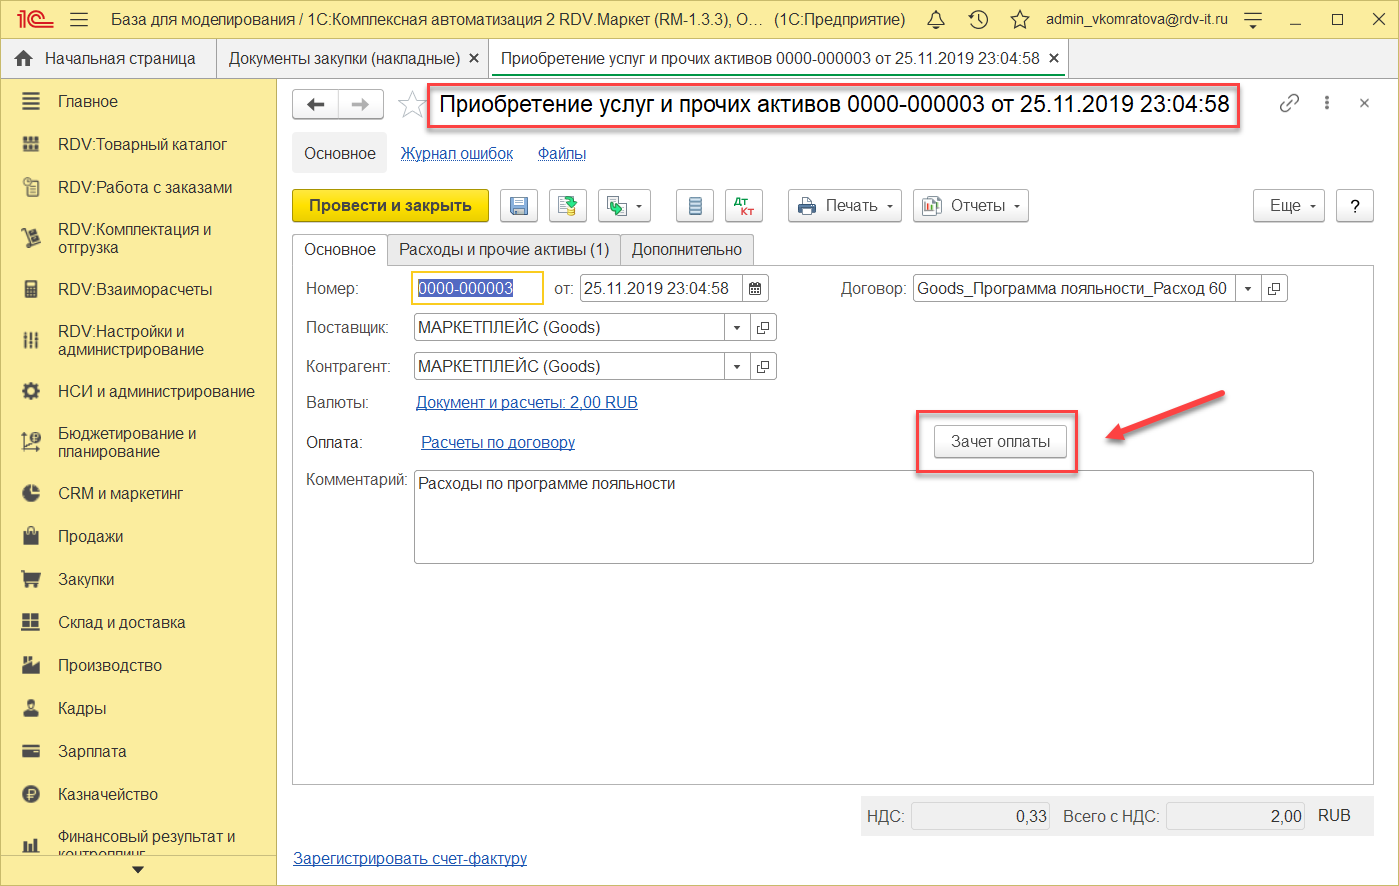The image size is (1399, 886).
Task: Open calendar picker for document date
Action: [756, 289]
